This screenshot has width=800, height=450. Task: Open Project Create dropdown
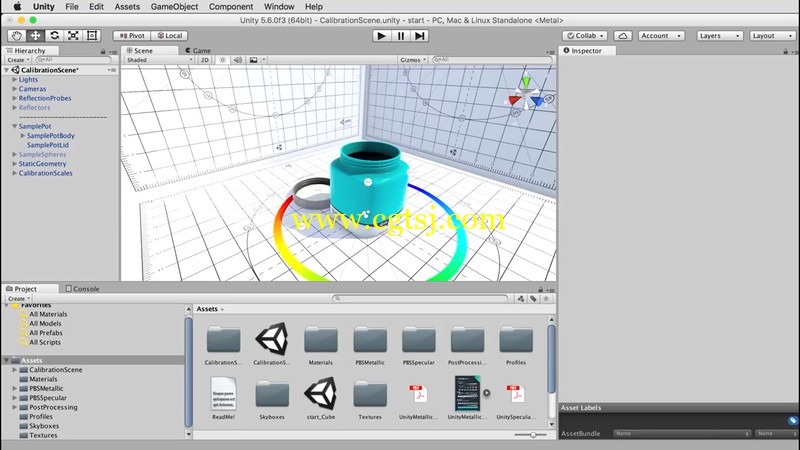pyautogui.click(x=19, y=298)
